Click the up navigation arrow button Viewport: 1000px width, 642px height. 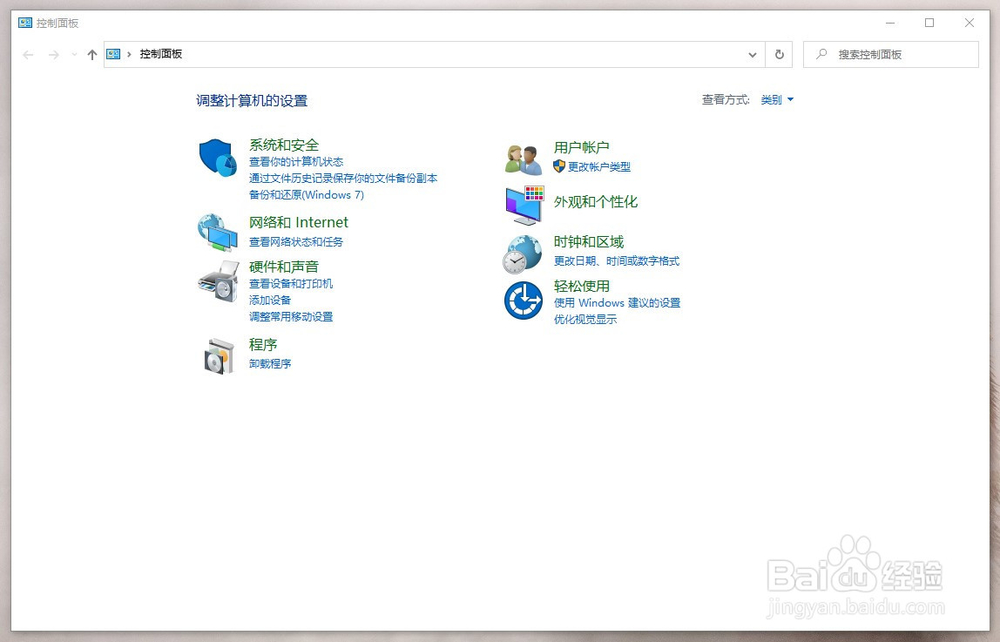tap(92, 54)
